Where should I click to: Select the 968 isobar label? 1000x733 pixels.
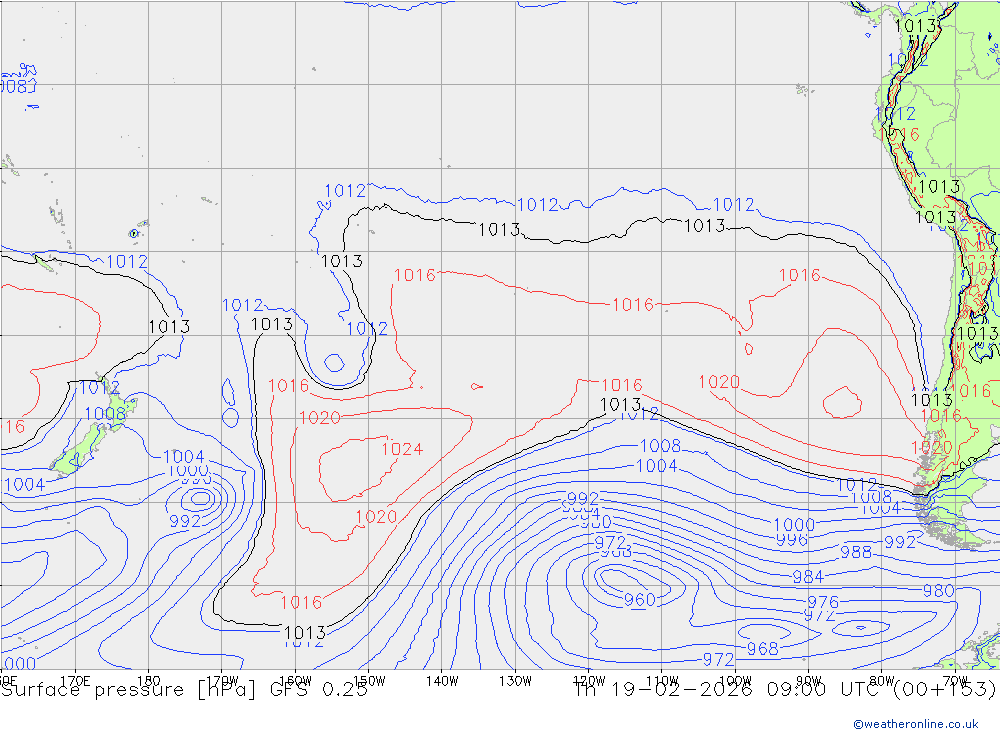tap(763, 649)
